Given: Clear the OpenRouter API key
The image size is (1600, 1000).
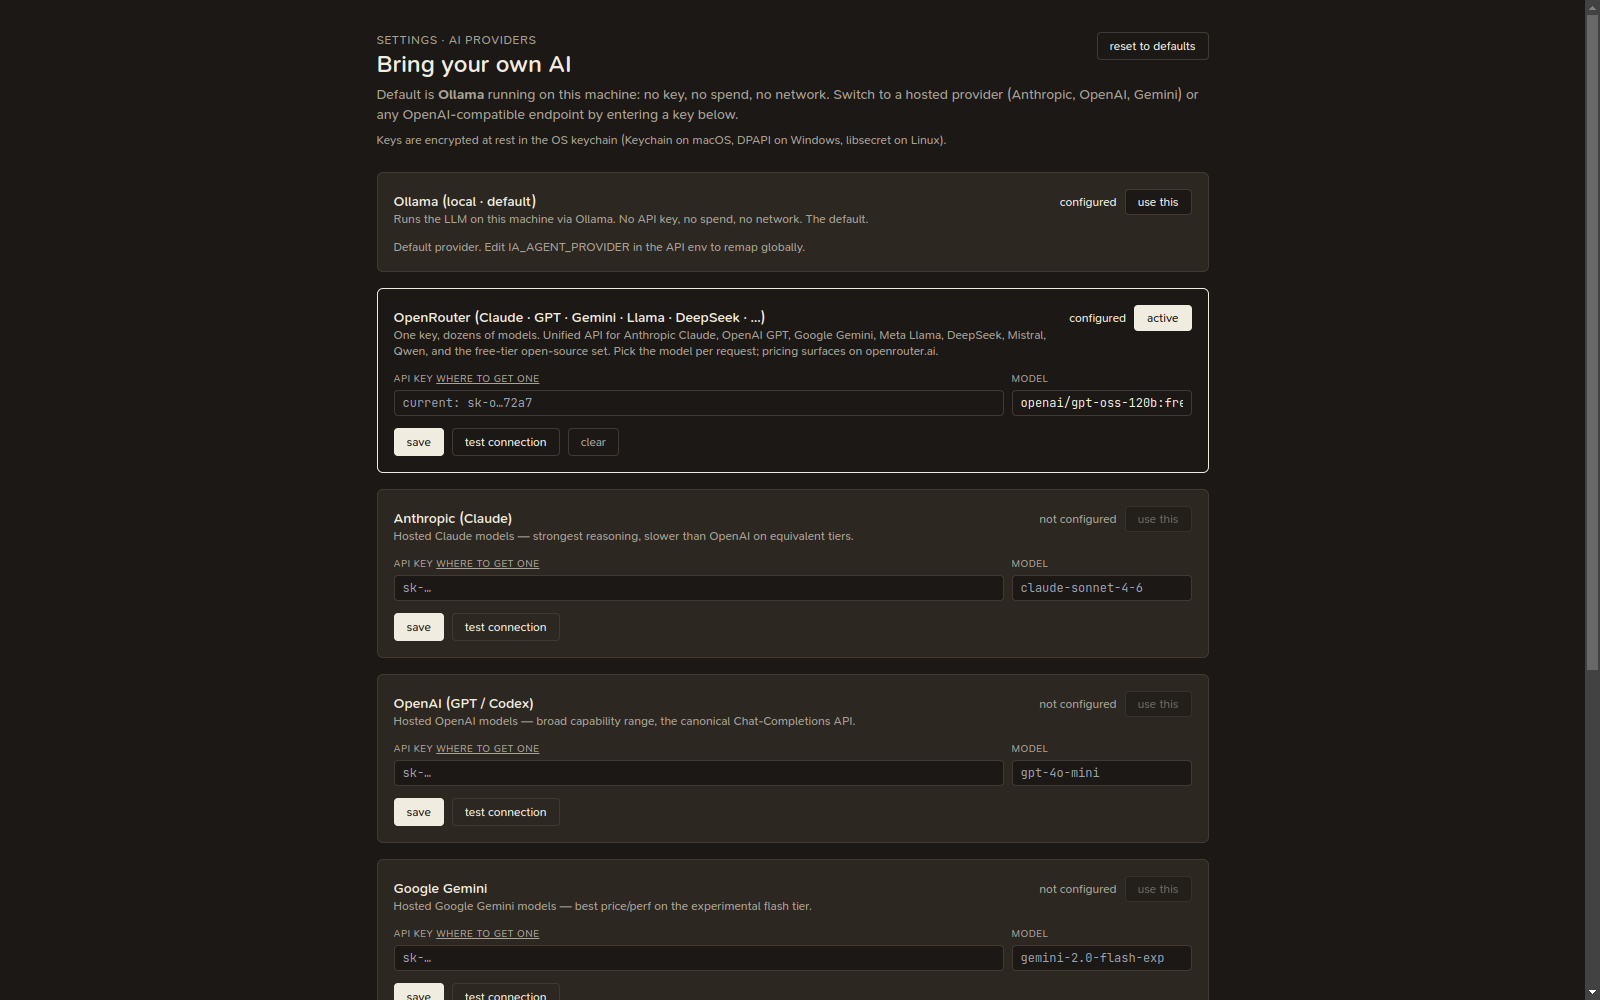Looking at the screenshot, I should [x=593, y=442].
